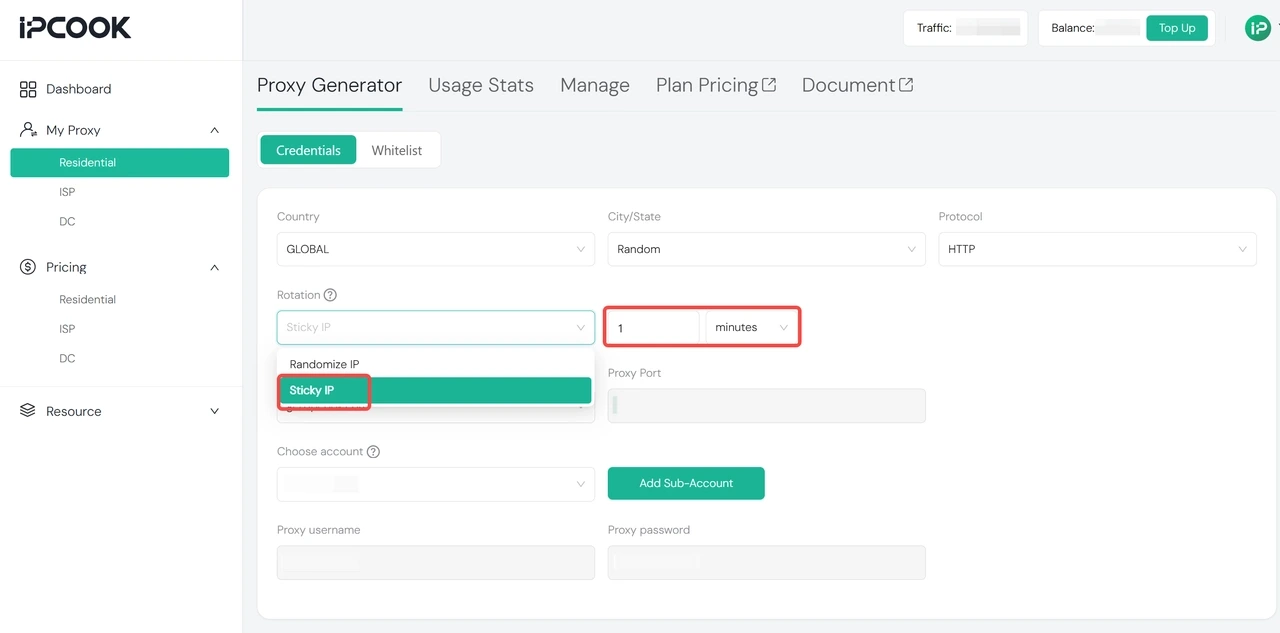
Task: Select Sticky IP option
Action: [x=435, y=390]
